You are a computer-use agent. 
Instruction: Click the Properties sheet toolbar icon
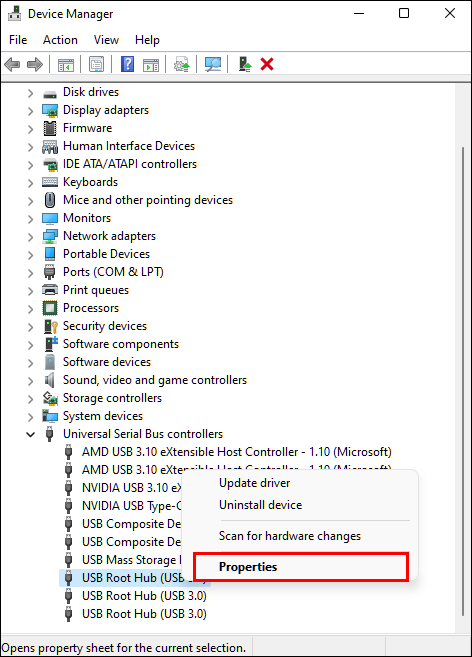(x=96, y=65)
